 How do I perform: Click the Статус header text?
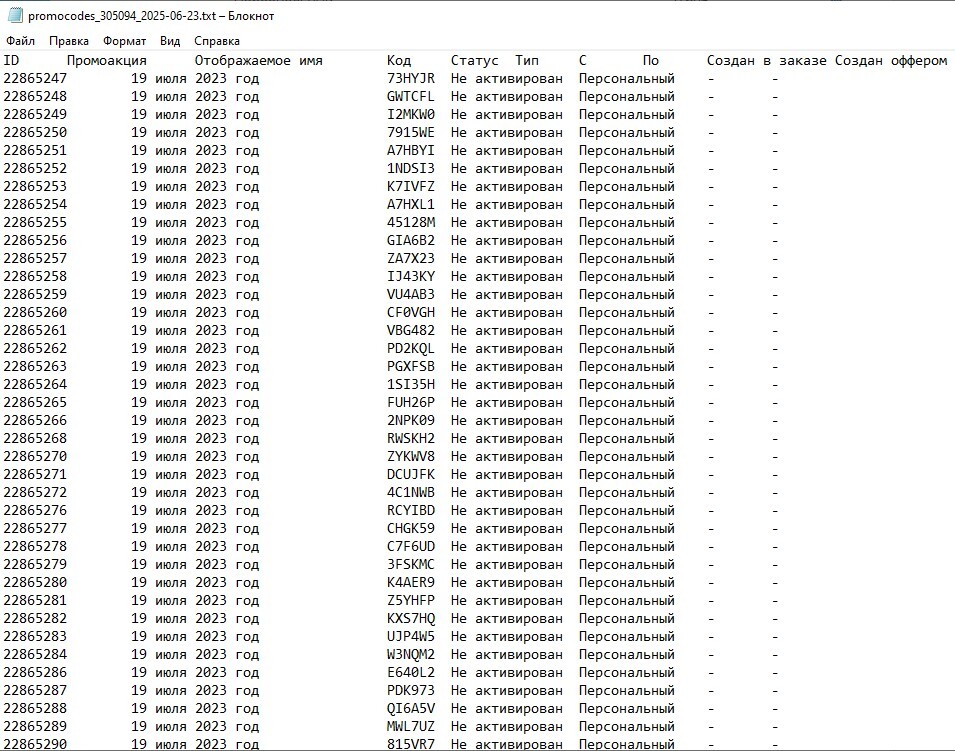click(x=474, y=61)
